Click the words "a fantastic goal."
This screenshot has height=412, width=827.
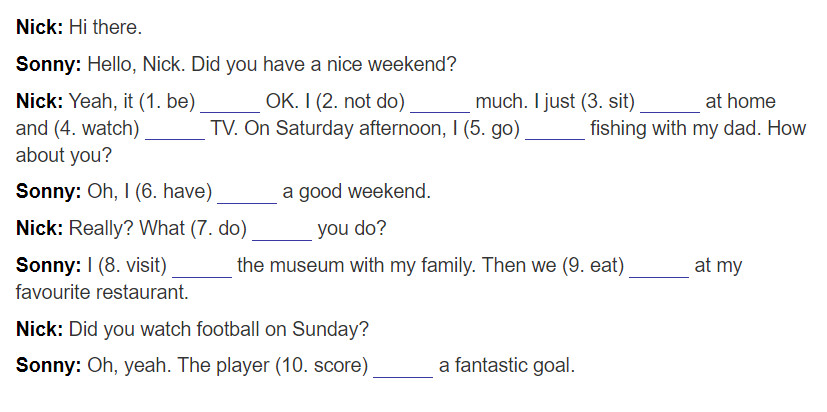[507, 366]
